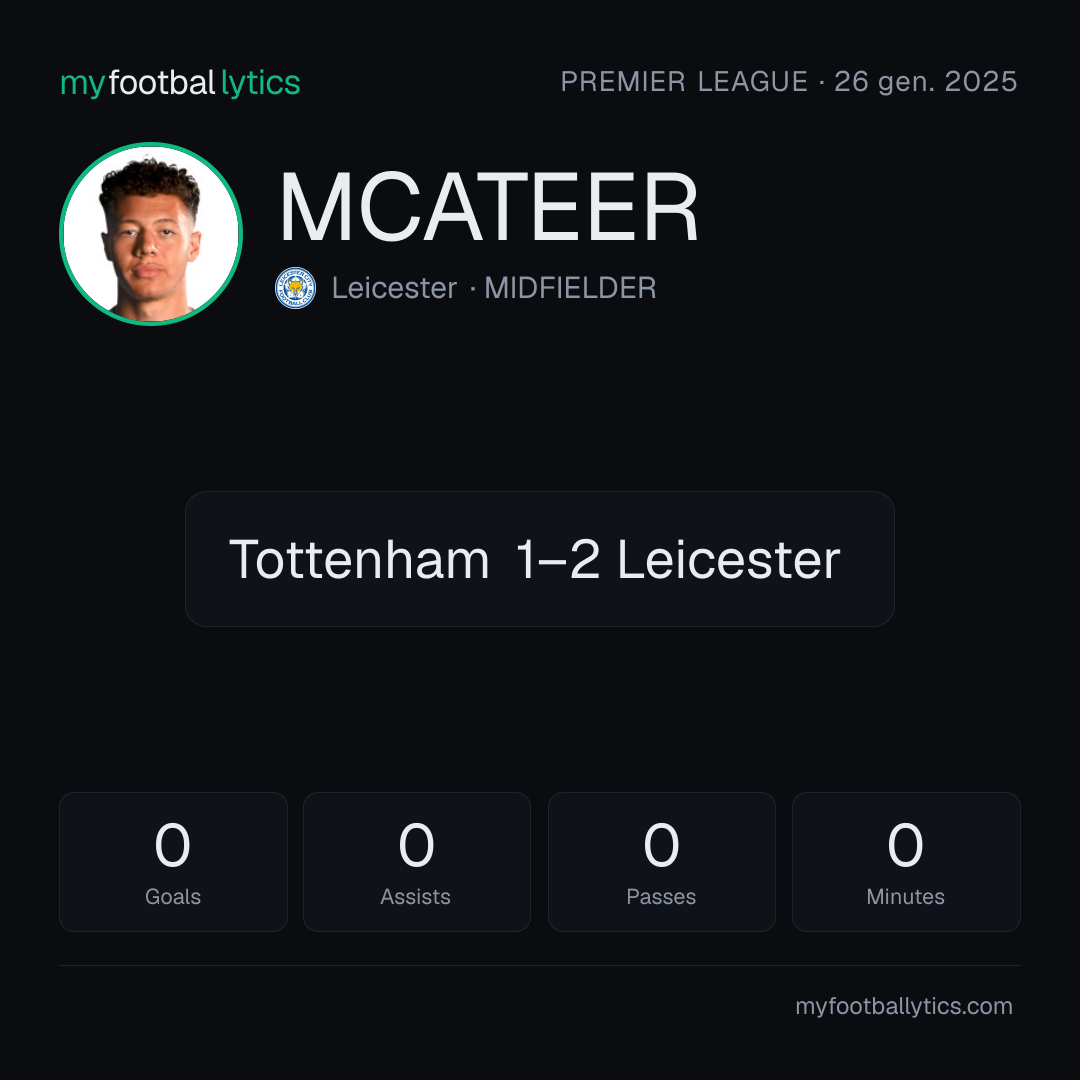
Task: Click the MIDFIELDER position label
Action: (x=570, y=288)
